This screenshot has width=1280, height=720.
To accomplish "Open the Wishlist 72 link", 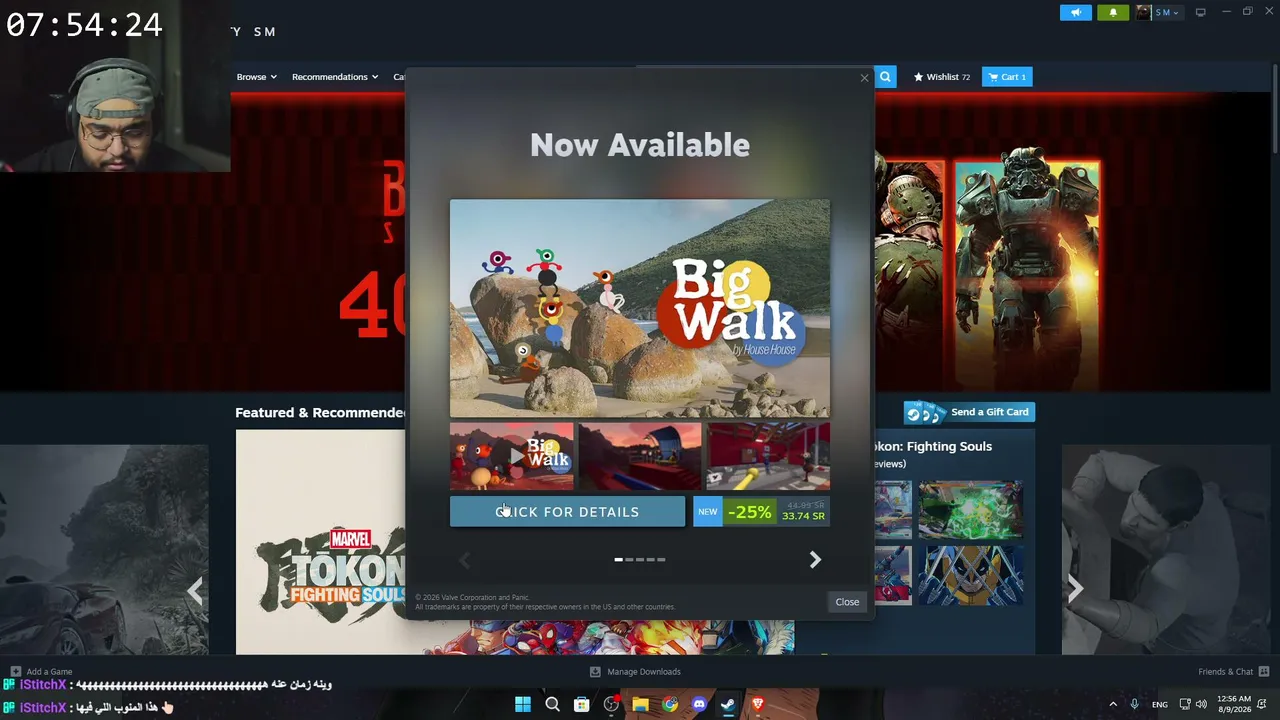I will (942, 77).
